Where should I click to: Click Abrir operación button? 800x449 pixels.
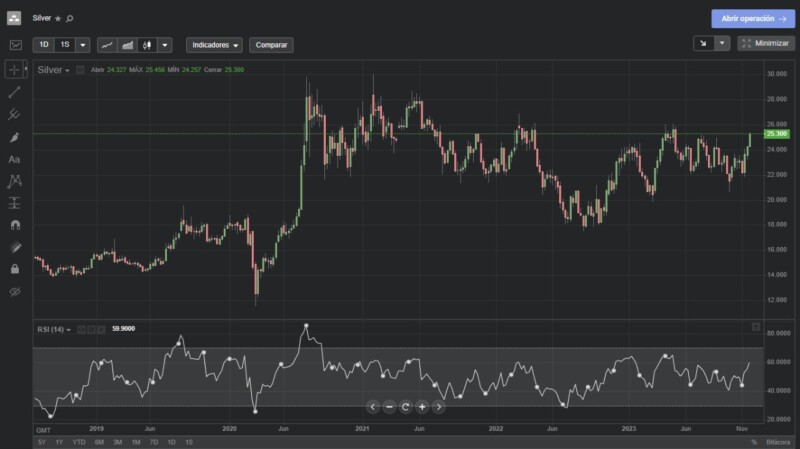pyautogui.click(x=753, y=18)
